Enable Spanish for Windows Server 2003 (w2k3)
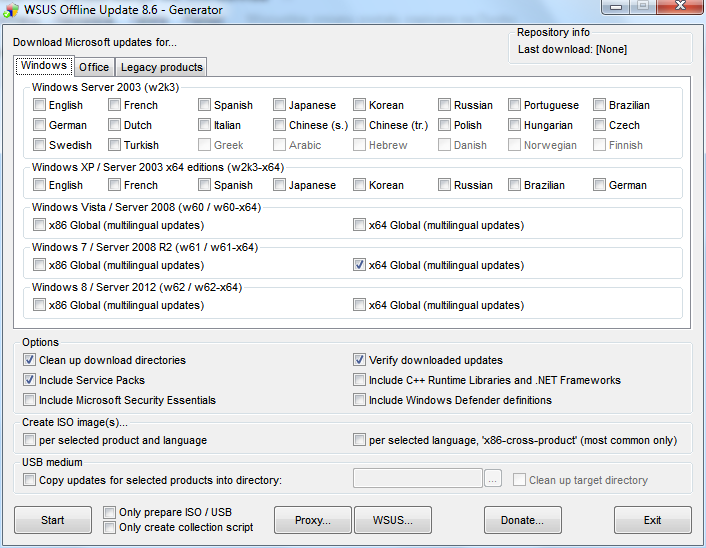706x548 pixels. [204, 105]
